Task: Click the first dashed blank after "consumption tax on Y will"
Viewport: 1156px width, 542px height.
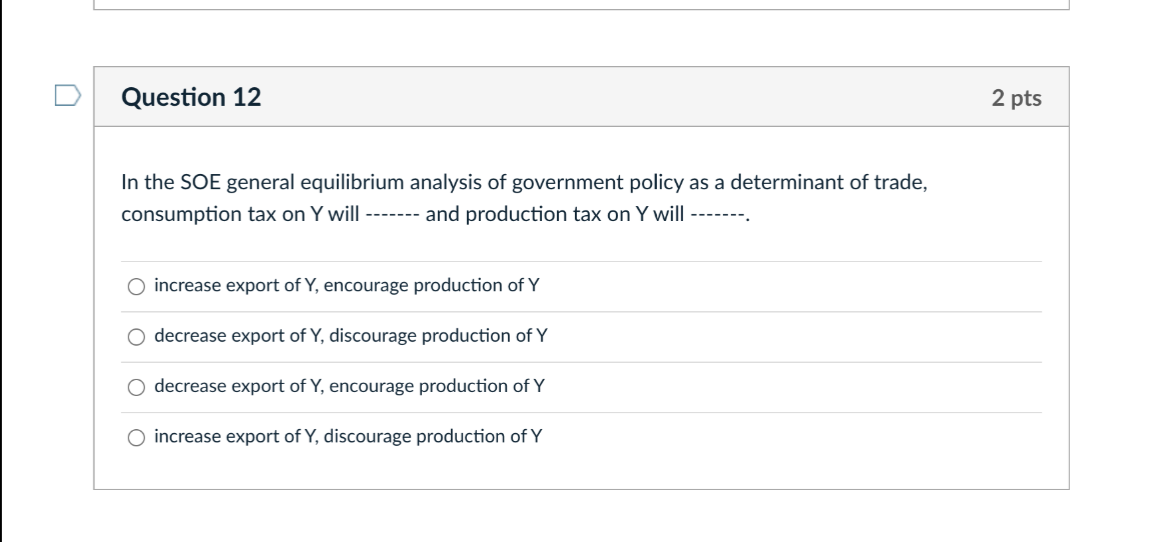Action: [393, 216]
